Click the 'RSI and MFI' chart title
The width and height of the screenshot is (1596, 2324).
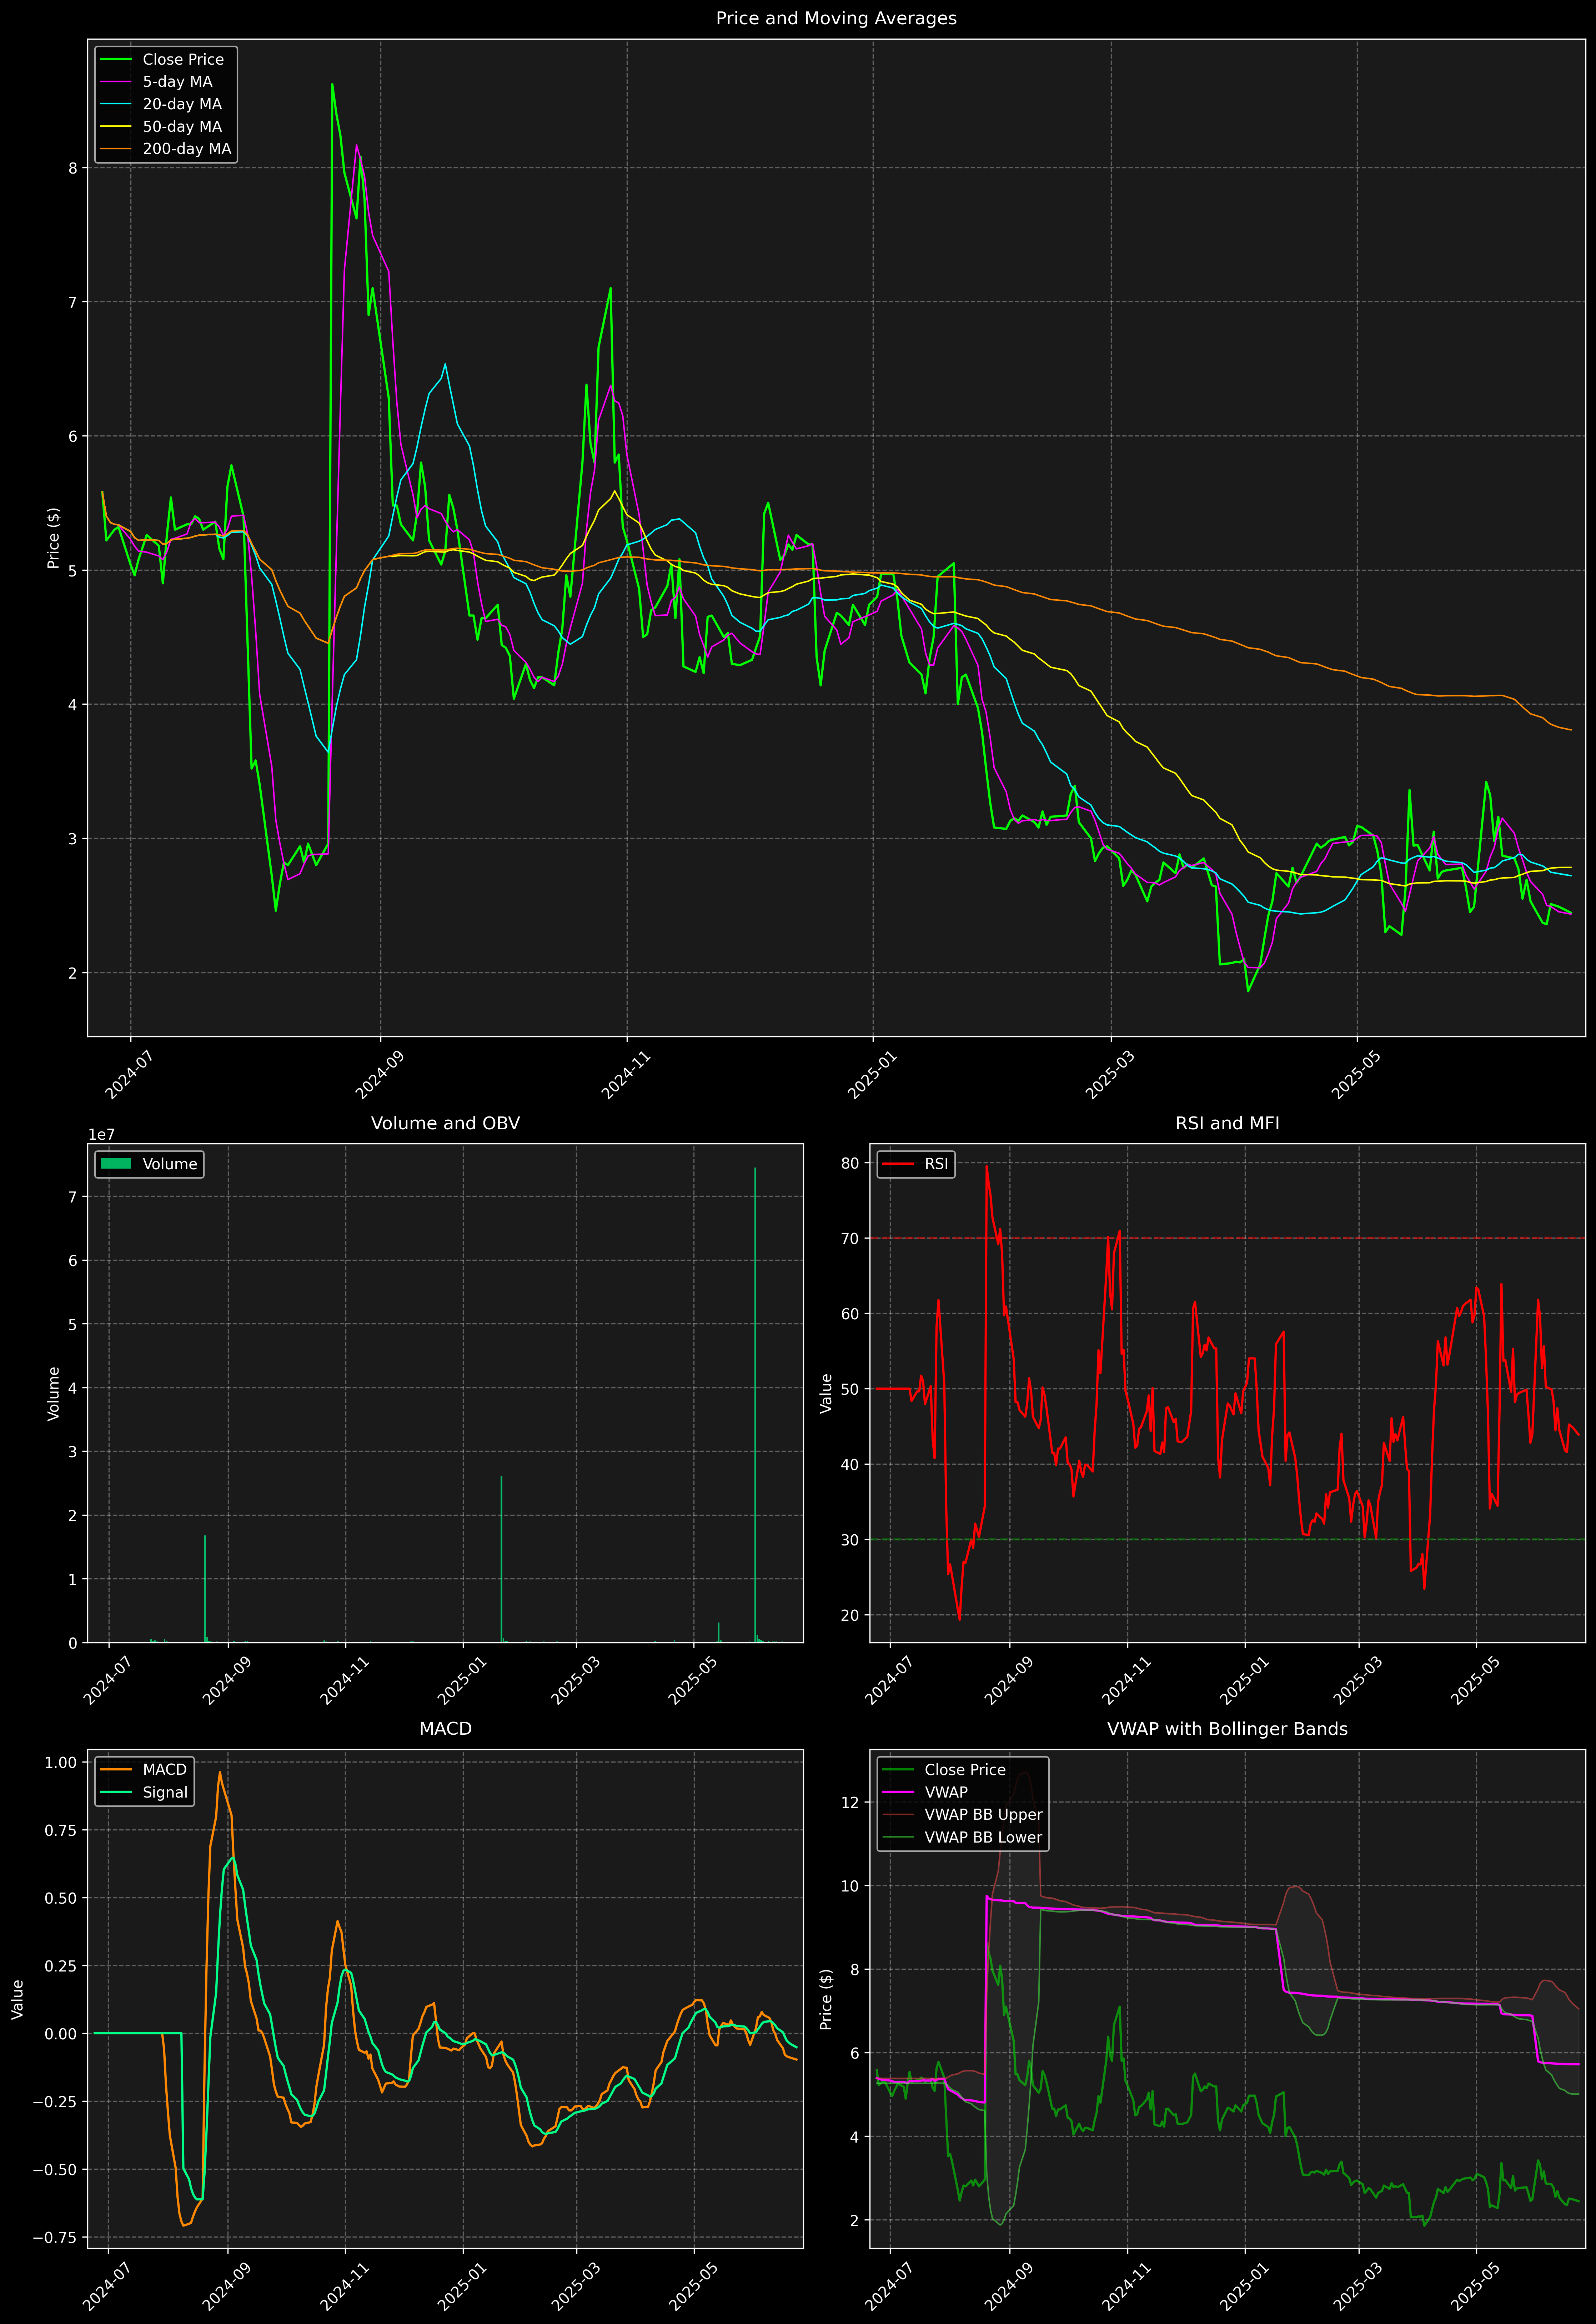point(1227,1123)
